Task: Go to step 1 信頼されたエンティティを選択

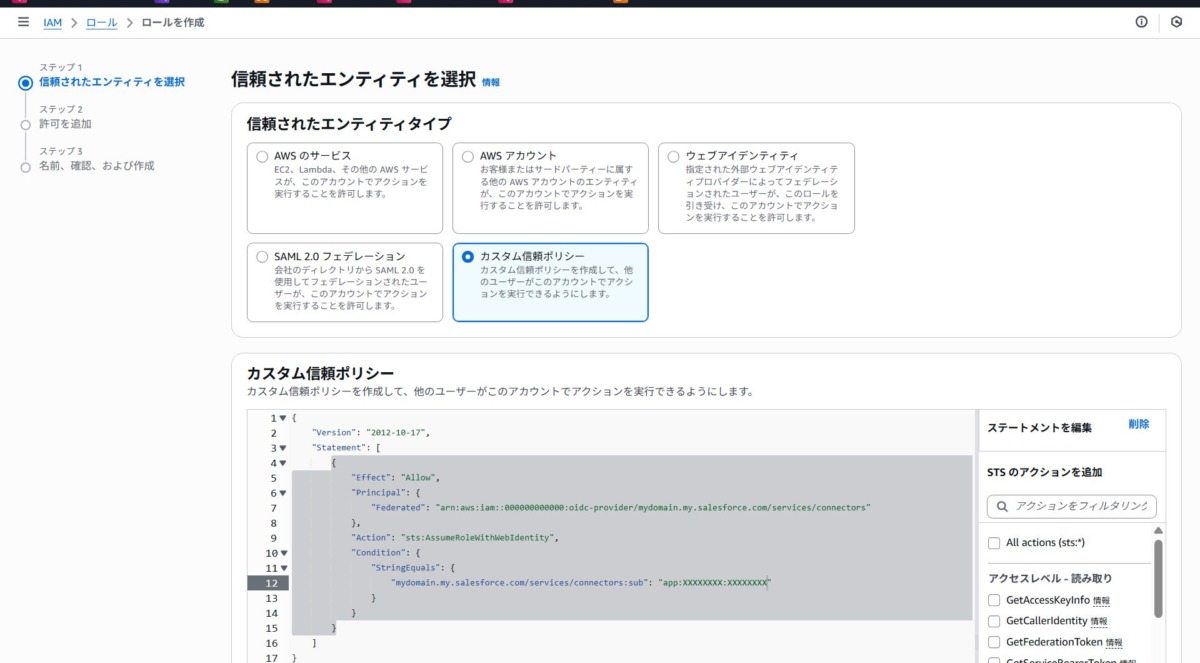Action: 112,82
